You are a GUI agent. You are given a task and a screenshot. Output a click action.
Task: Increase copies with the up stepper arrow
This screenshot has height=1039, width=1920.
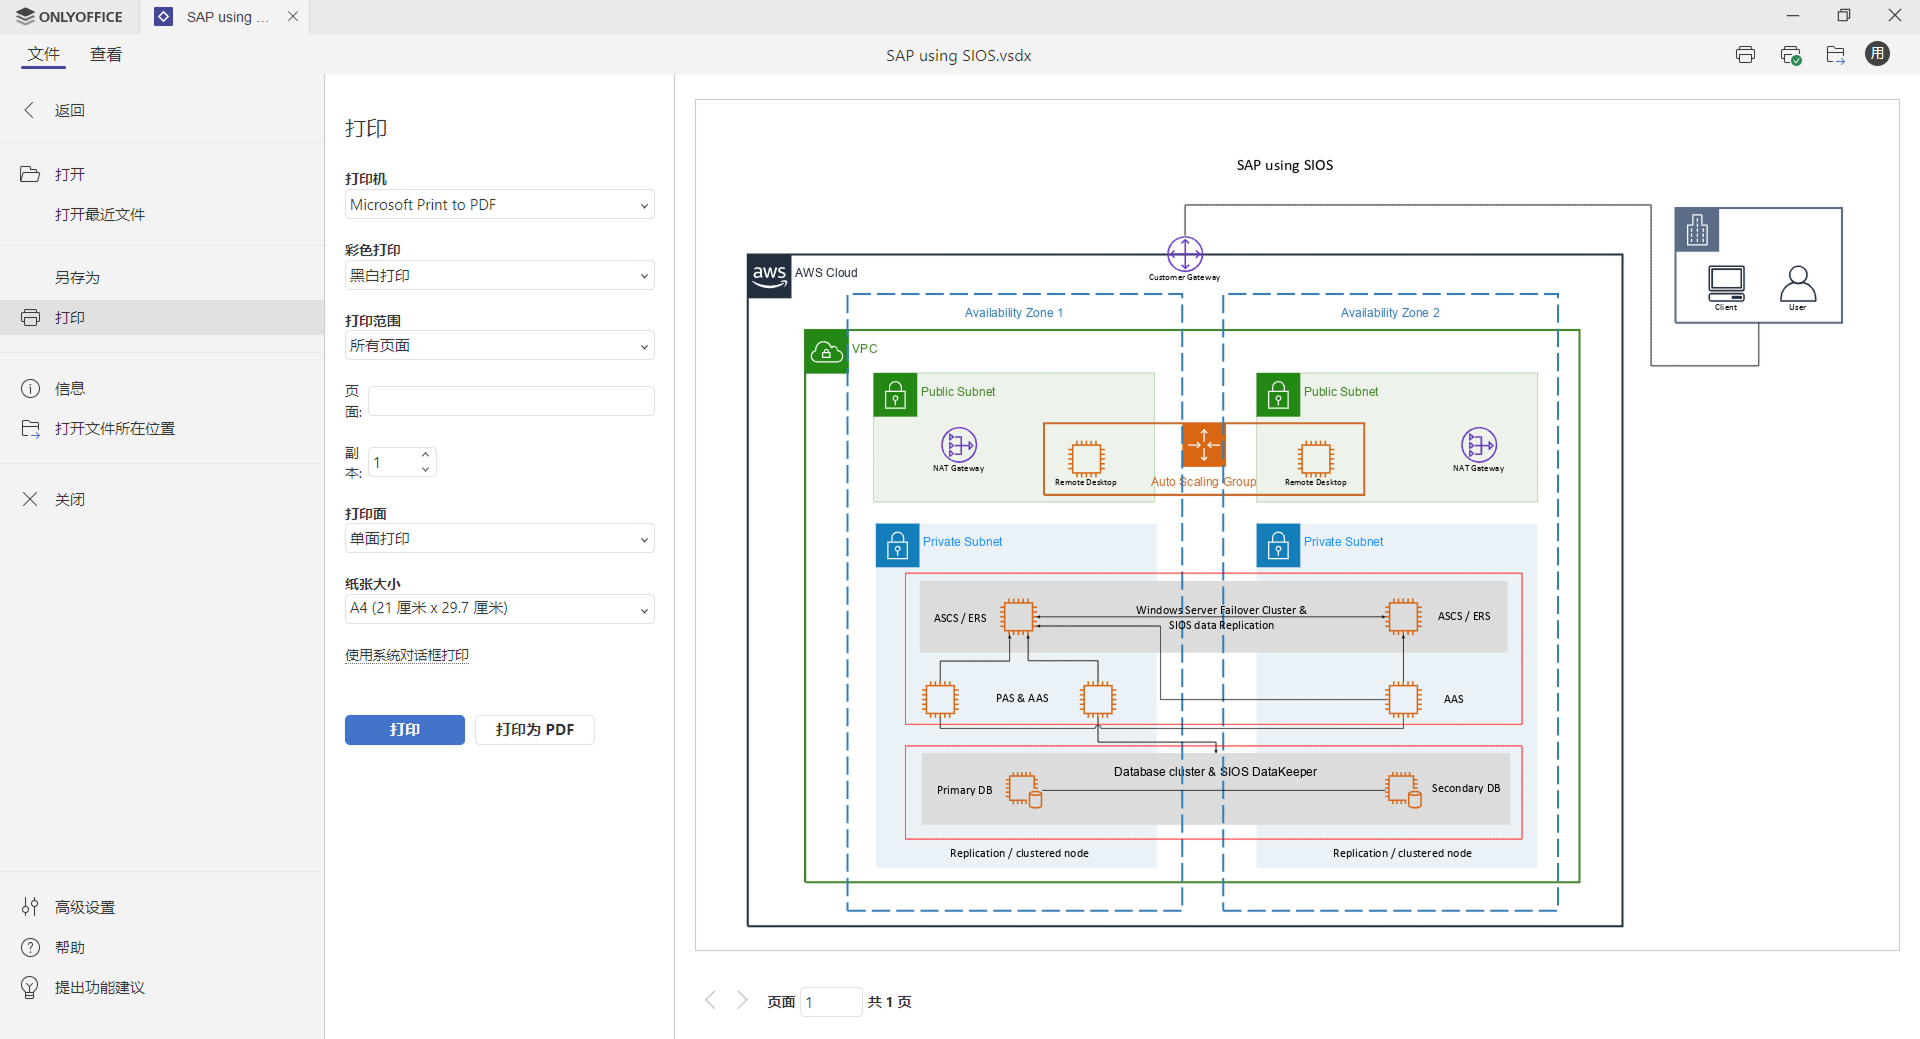(x=426, y=455)
